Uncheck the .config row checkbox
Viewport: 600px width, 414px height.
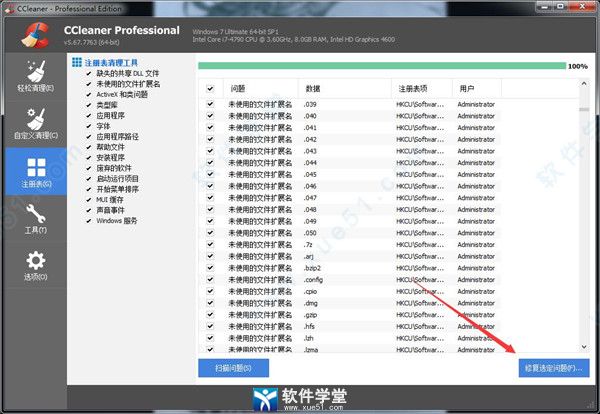click(210, 280)
